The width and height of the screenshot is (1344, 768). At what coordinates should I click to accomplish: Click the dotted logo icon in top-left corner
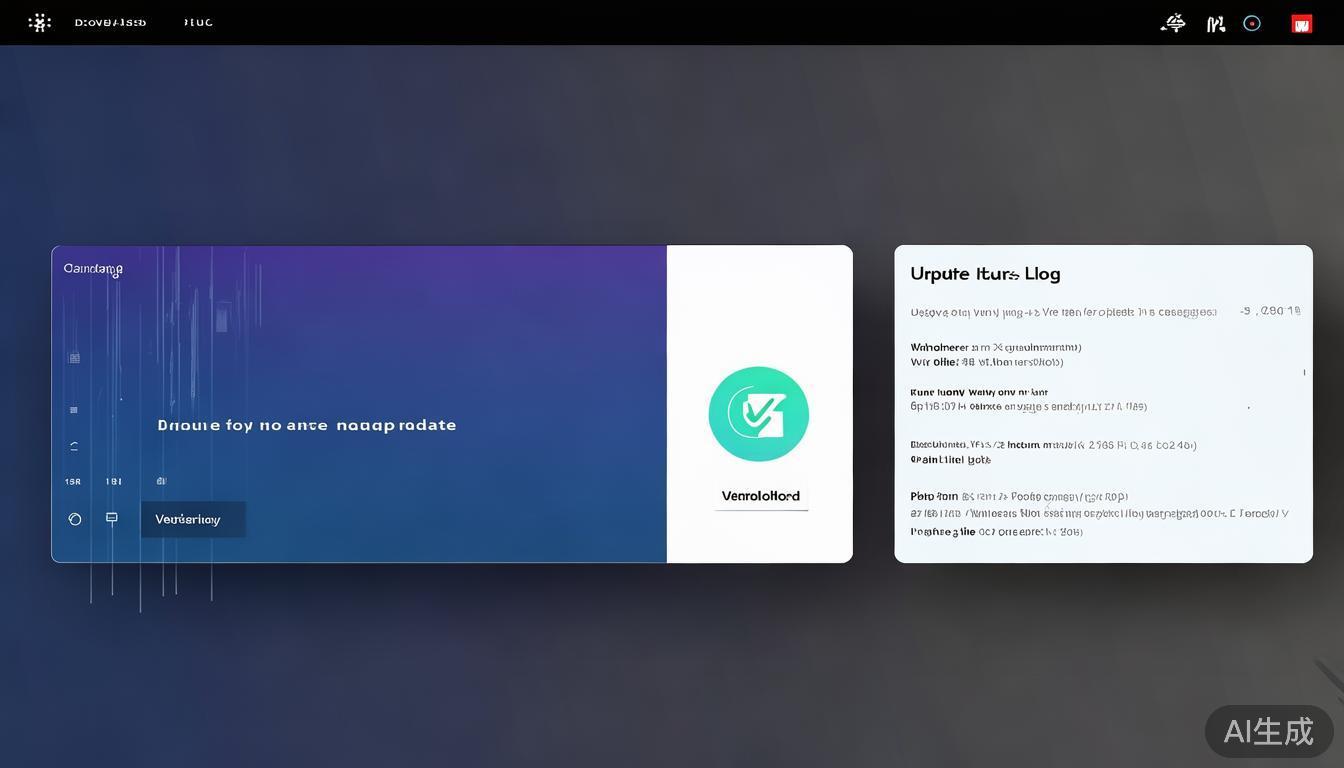(x=39, y=22)
